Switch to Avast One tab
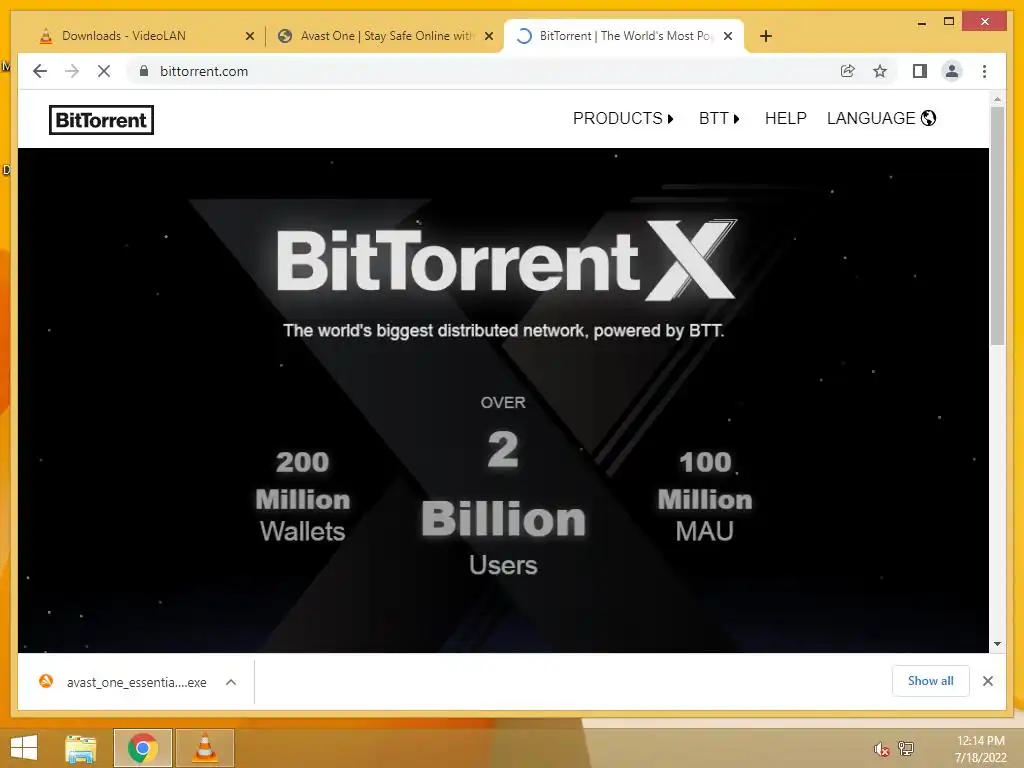The width and height of the screenshot is (1024, 768). coord(384,36)
